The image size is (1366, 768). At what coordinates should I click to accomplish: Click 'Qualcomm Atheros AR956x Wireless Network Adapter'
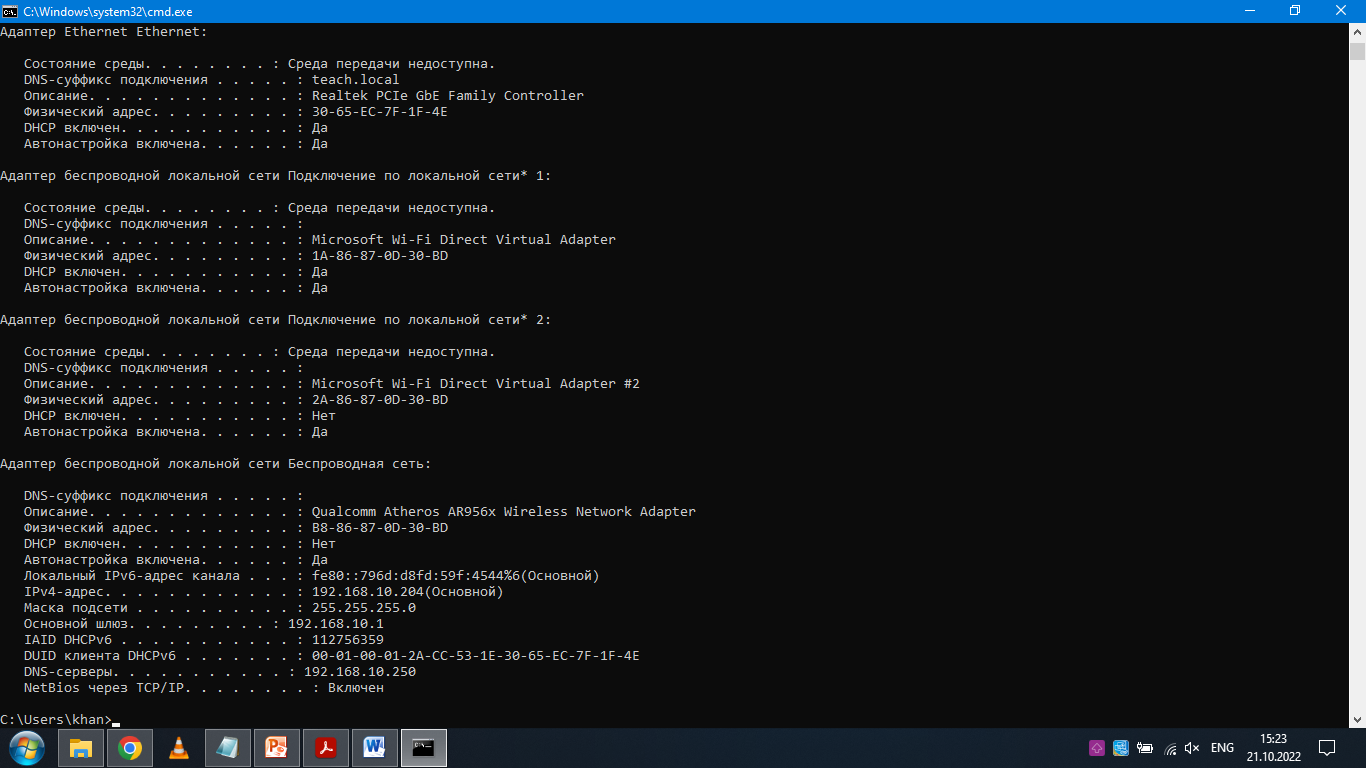coord(504,512)
